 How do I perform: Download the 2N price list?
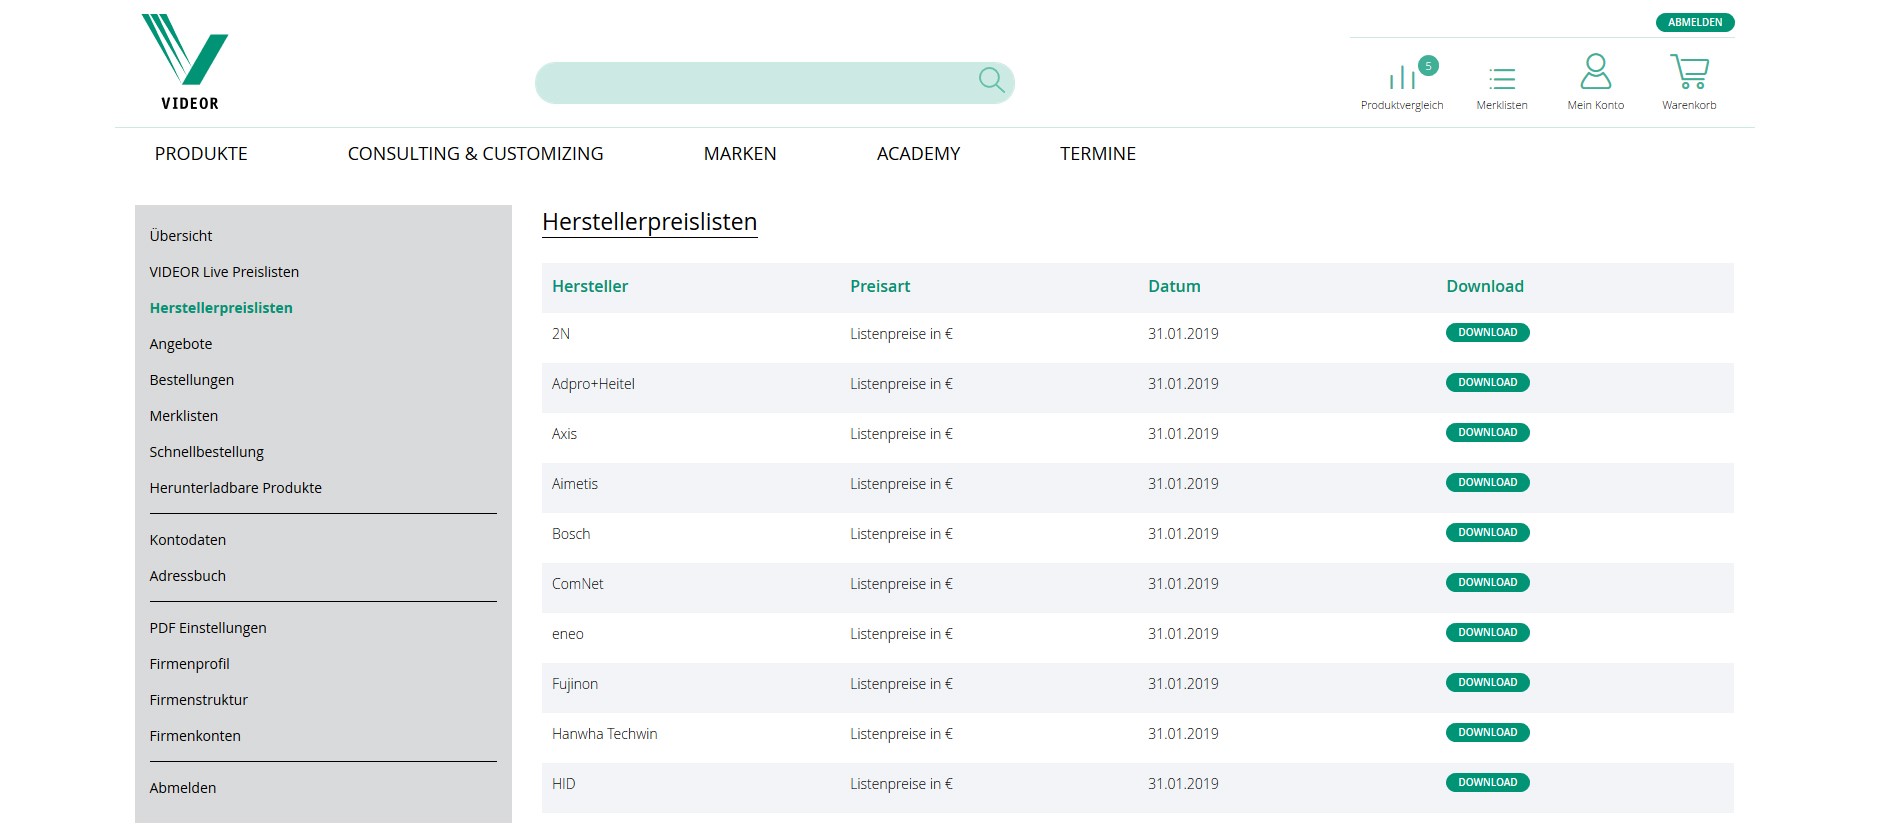[x=1487, y=333]
